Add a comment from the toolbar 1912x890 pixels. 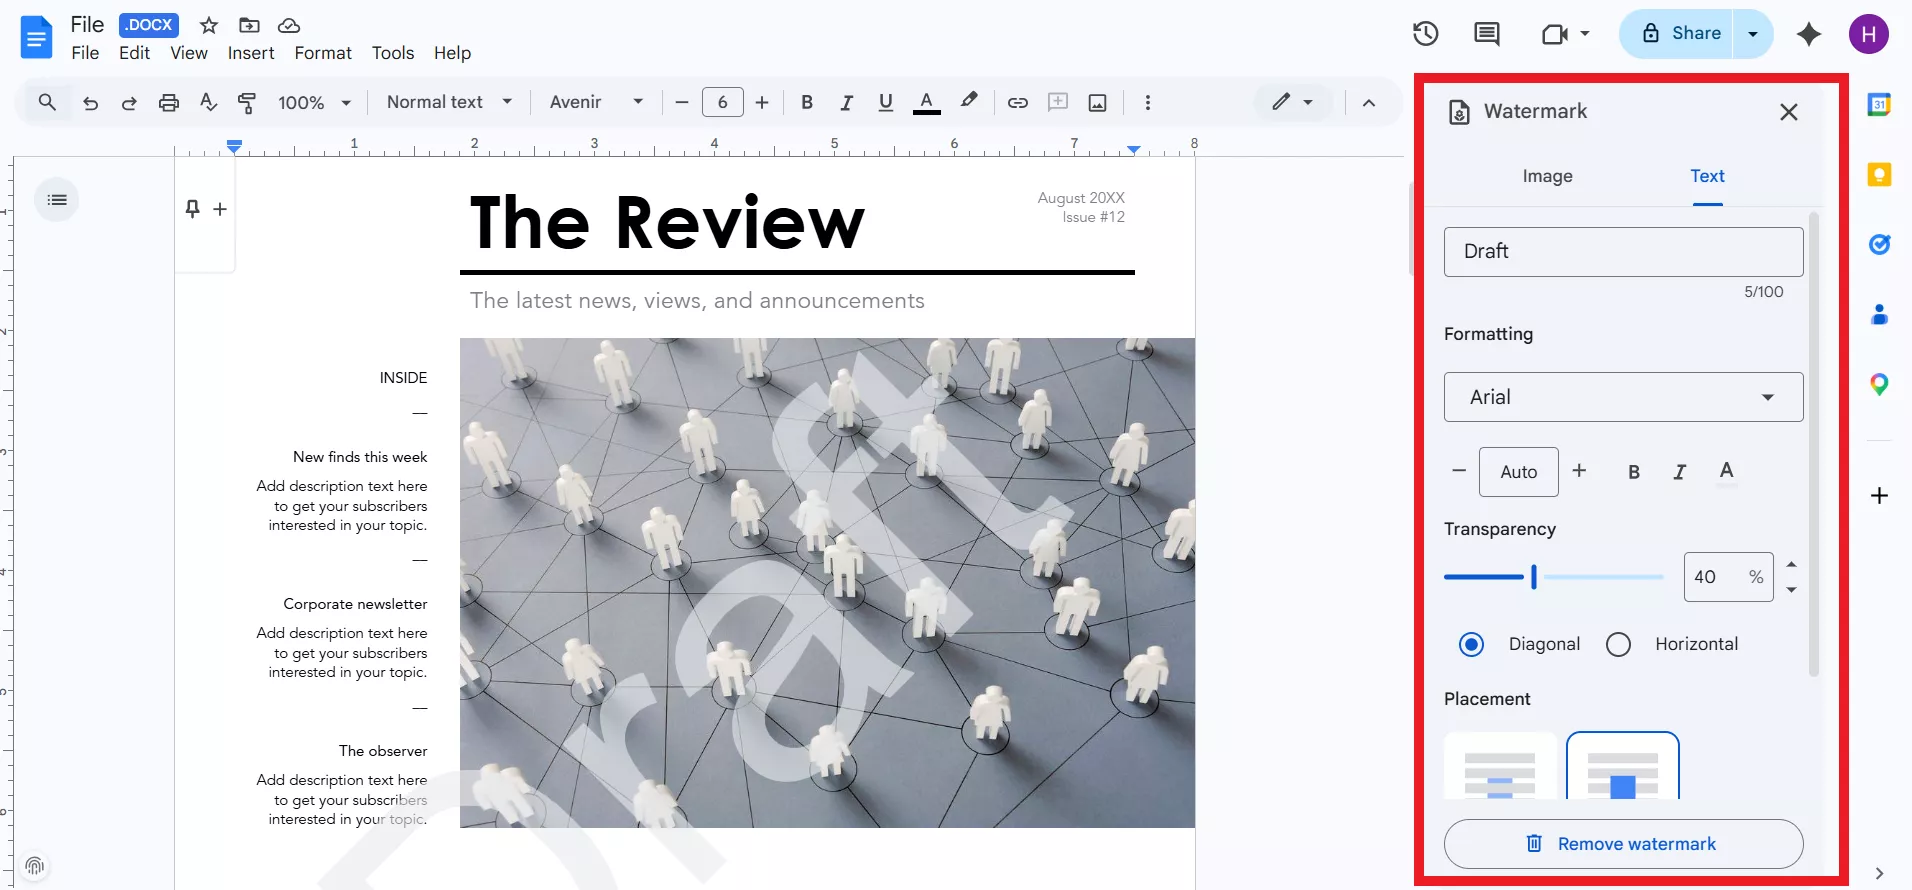click(1058, 102)
